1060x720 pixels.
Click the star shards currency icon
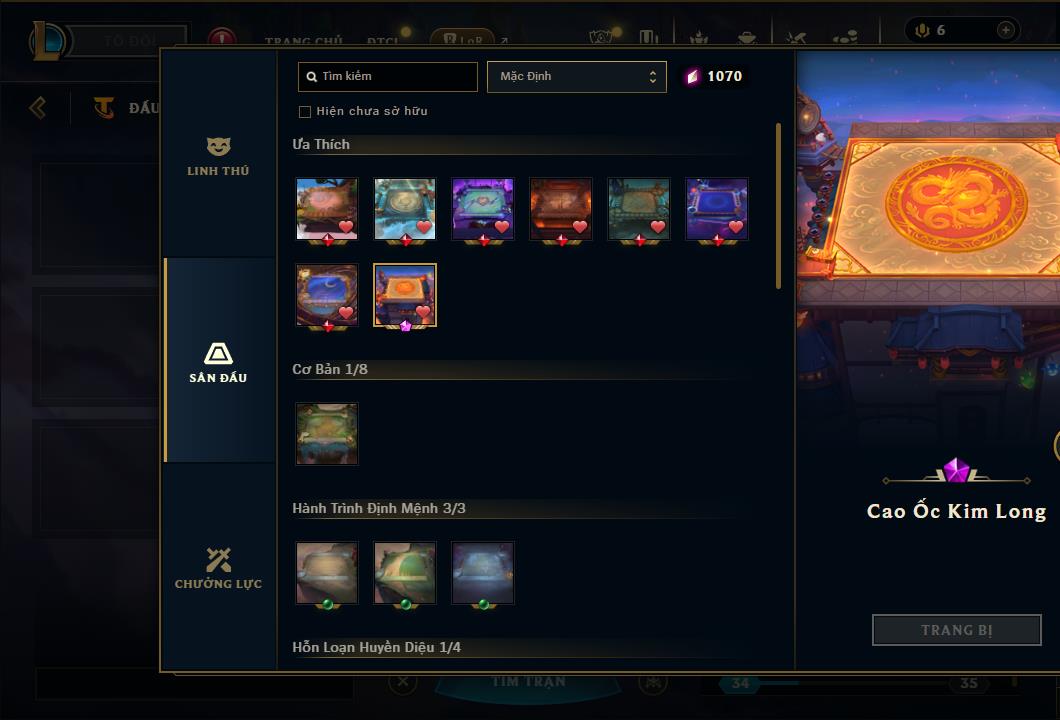[x=692, y=76]
